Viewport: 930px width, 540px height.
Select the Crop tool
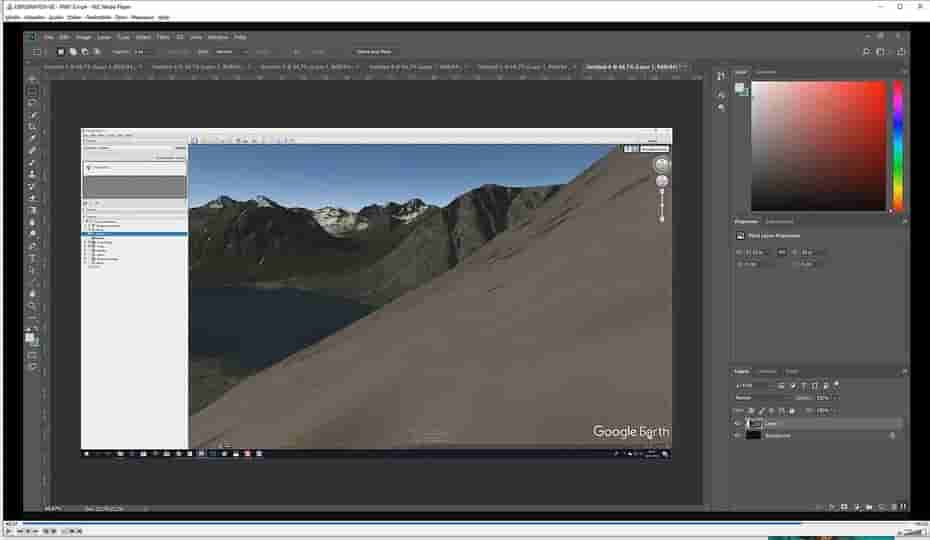[32, 126]
